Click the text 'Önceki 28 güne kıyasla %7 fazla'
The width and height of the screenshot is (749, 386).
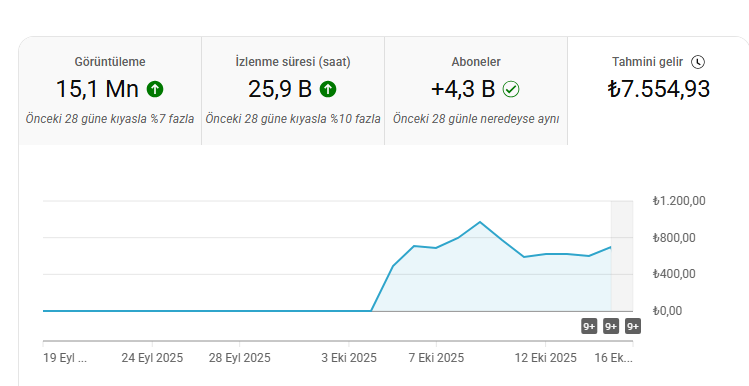(110, 119)
